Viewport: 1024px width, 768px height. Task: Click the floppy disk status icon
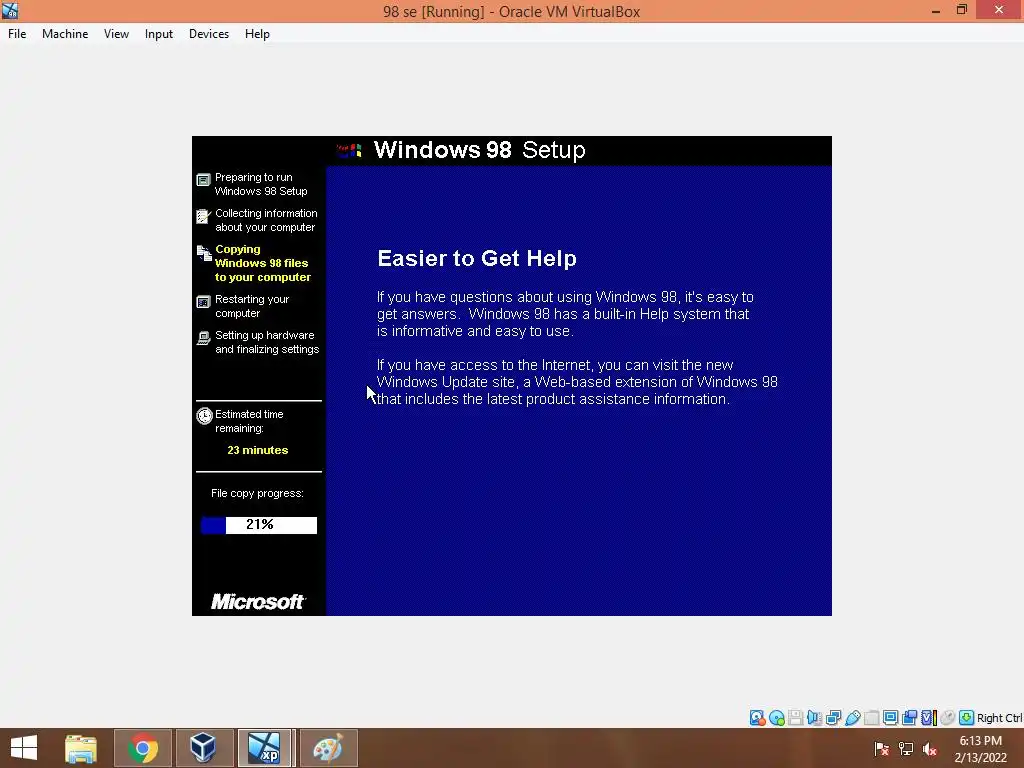pos(795,718)
